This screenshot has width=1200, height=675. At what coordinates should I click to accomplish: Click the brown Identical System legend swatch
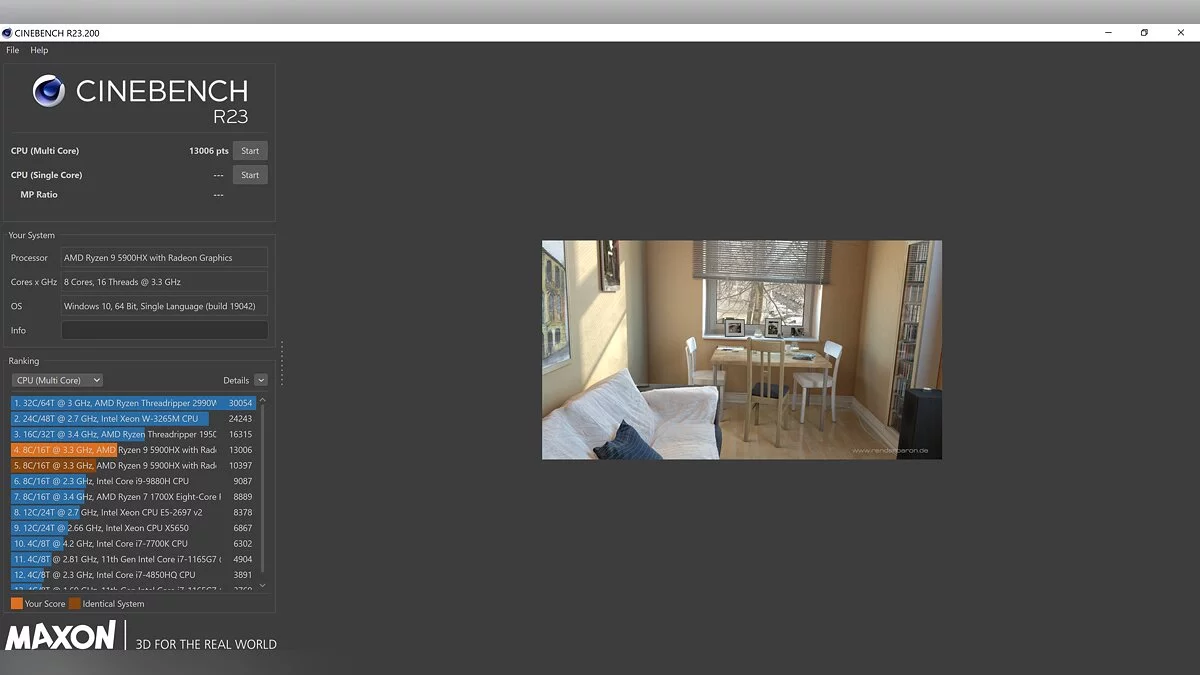75,604
